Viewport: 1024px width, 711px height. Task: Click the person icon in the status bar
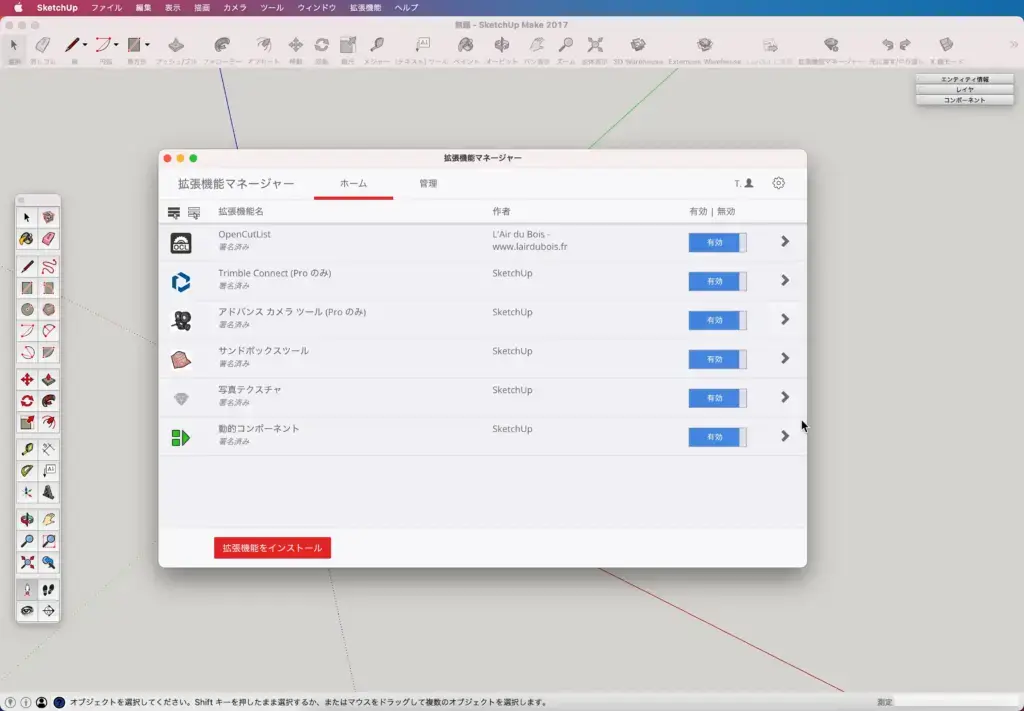[42, 703]
